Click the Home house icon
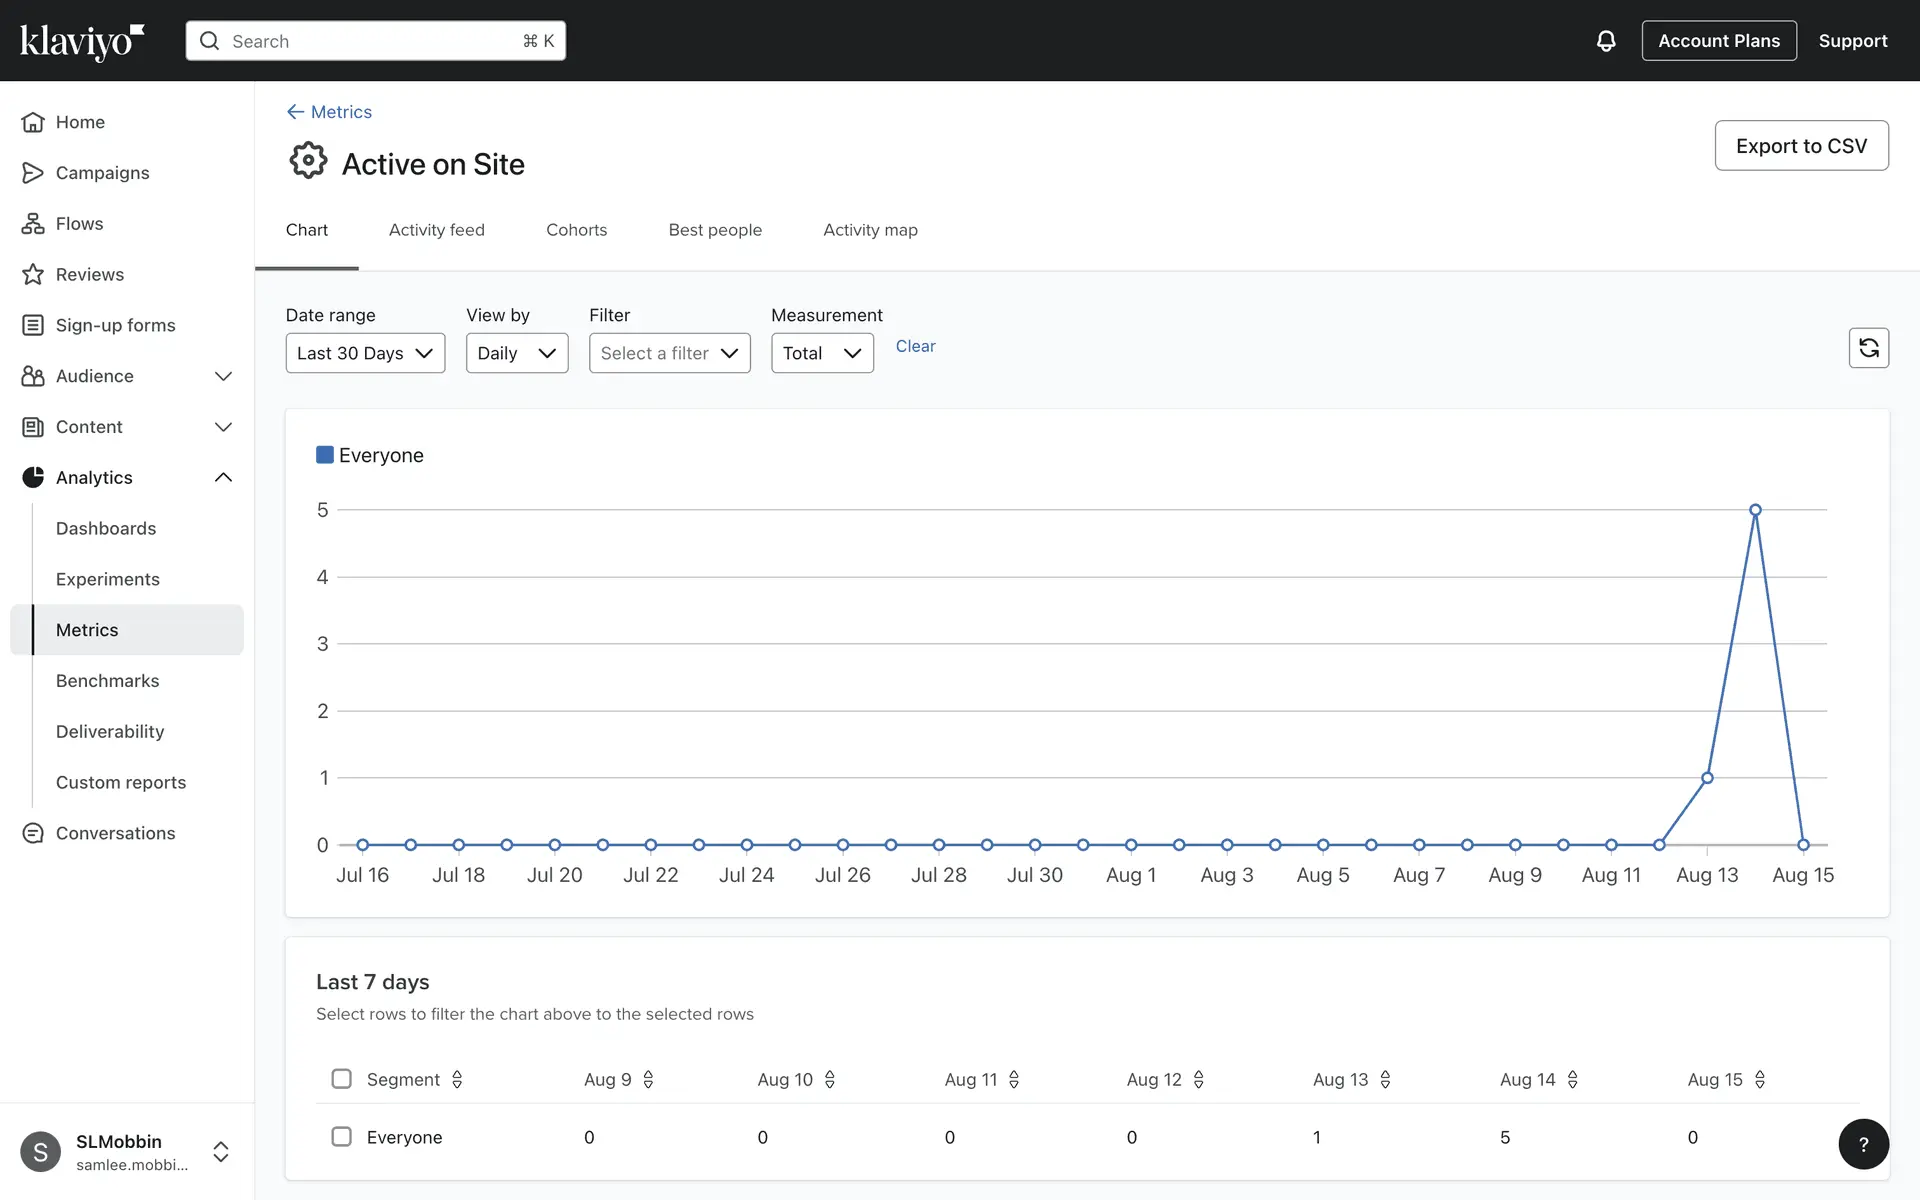Viewport: 1920px width, 1200px height. [x=33, y=122]
